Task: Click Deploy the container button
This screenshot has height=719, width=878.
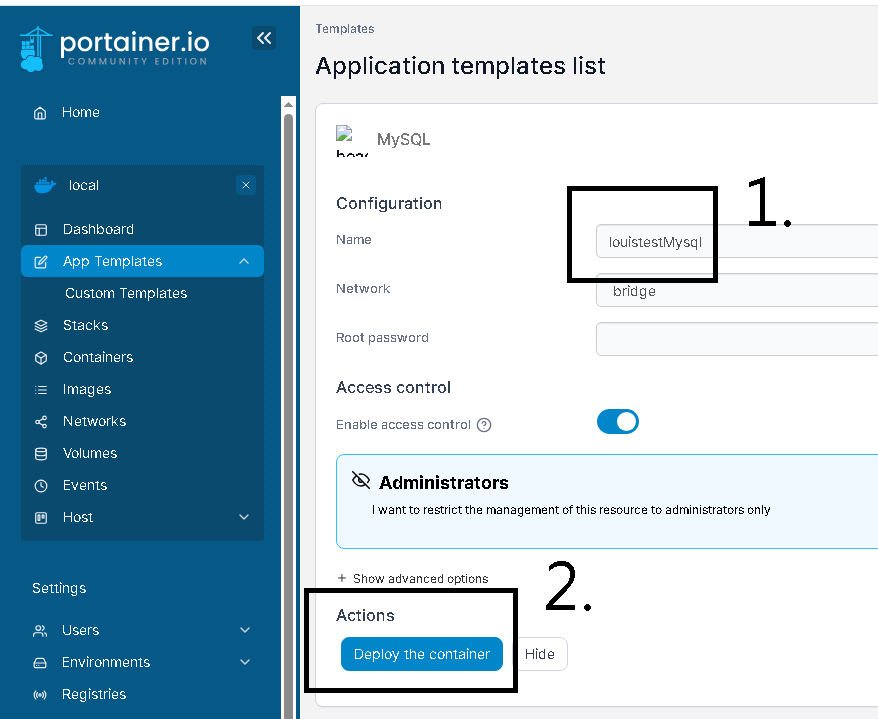Action: click(x=422, y=654)
